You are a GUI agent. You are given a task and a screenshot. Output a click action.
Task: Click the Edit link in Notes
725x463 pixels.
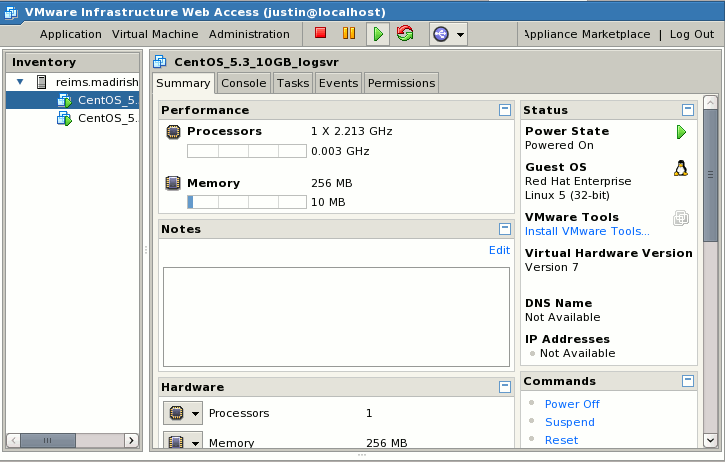click(x=499, y=250)
